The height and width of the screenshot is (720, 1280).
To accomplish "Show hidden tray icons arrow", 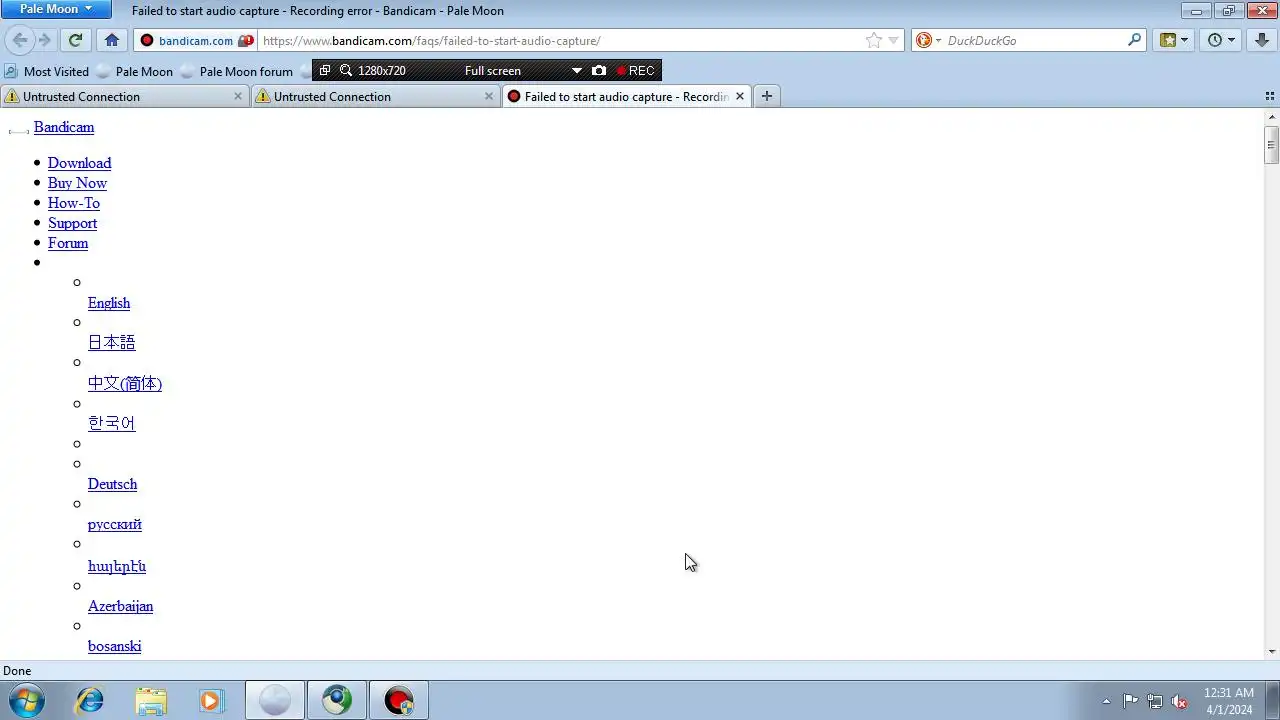I will (x=1106, y=701).
